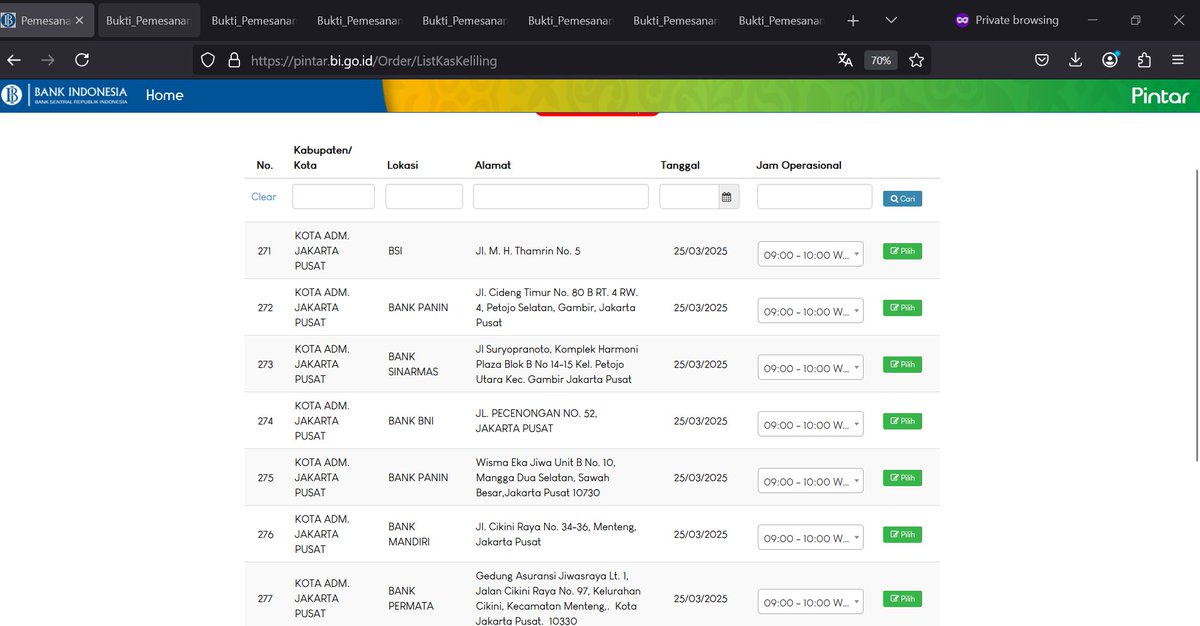This screenshot has width=1200, height=626.
Task: Click Pilih for row 274 Bank BNI
Action: (902, 421)
